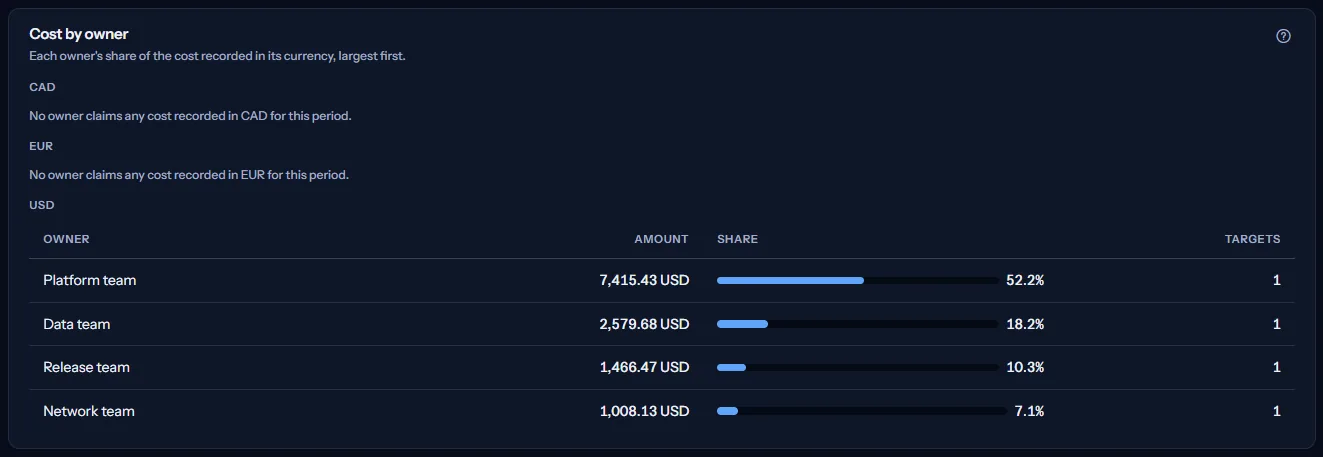Click the Data team share progress bar
1323x457 pixels.
point(857,324)
